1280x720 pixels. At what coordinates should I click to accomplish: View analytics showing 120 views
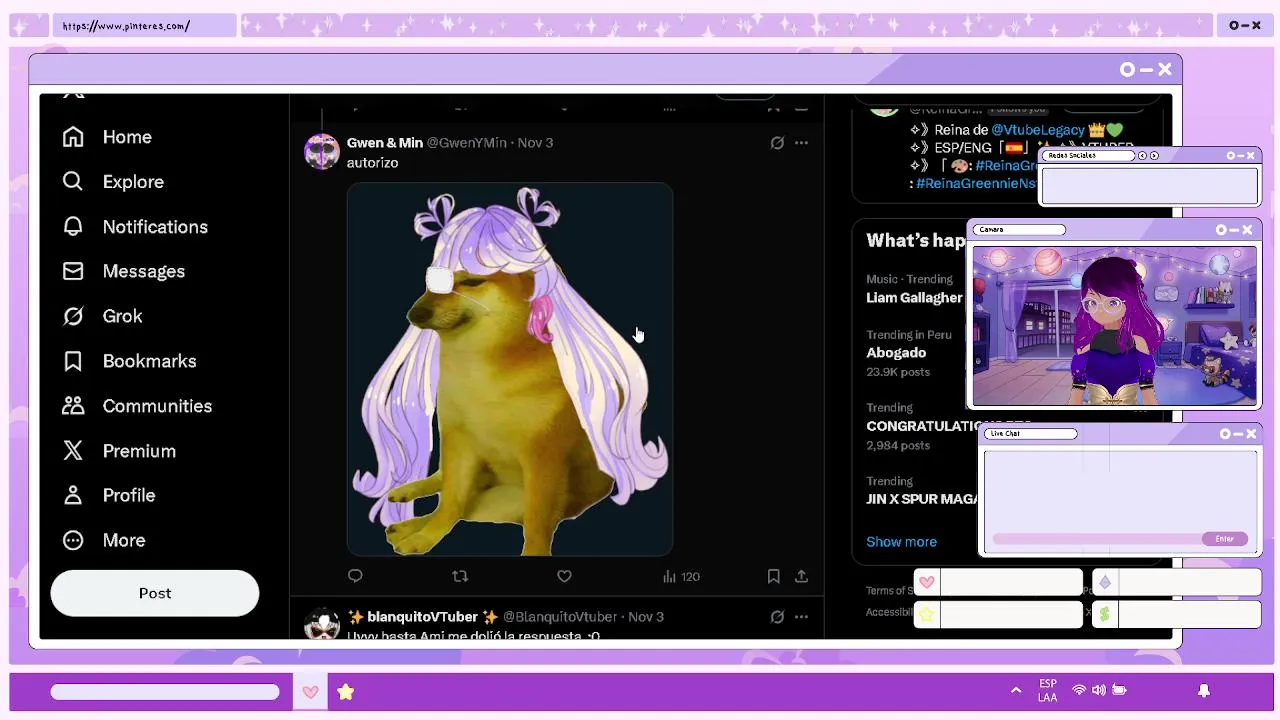(681, 576)
